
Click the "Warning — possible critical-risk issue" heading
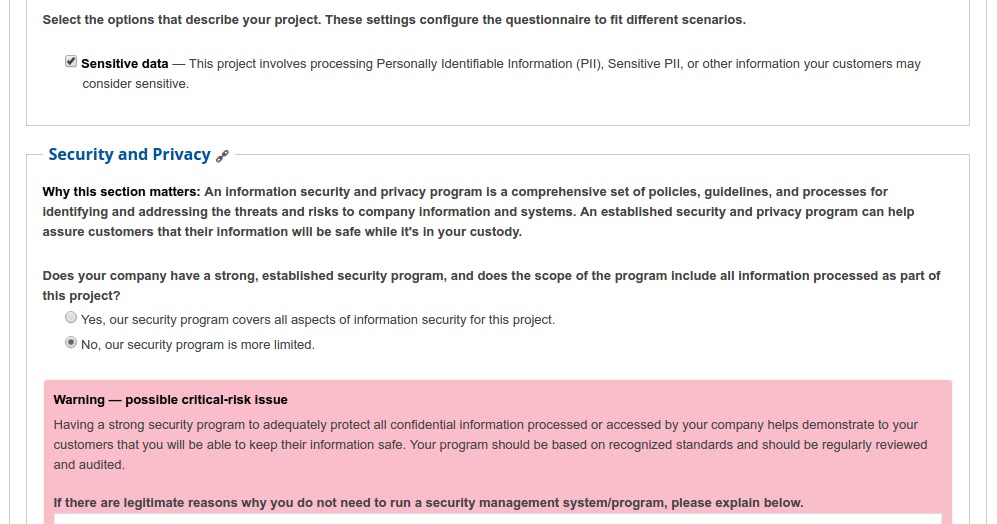pyautogui.click(x=170, y=400)
